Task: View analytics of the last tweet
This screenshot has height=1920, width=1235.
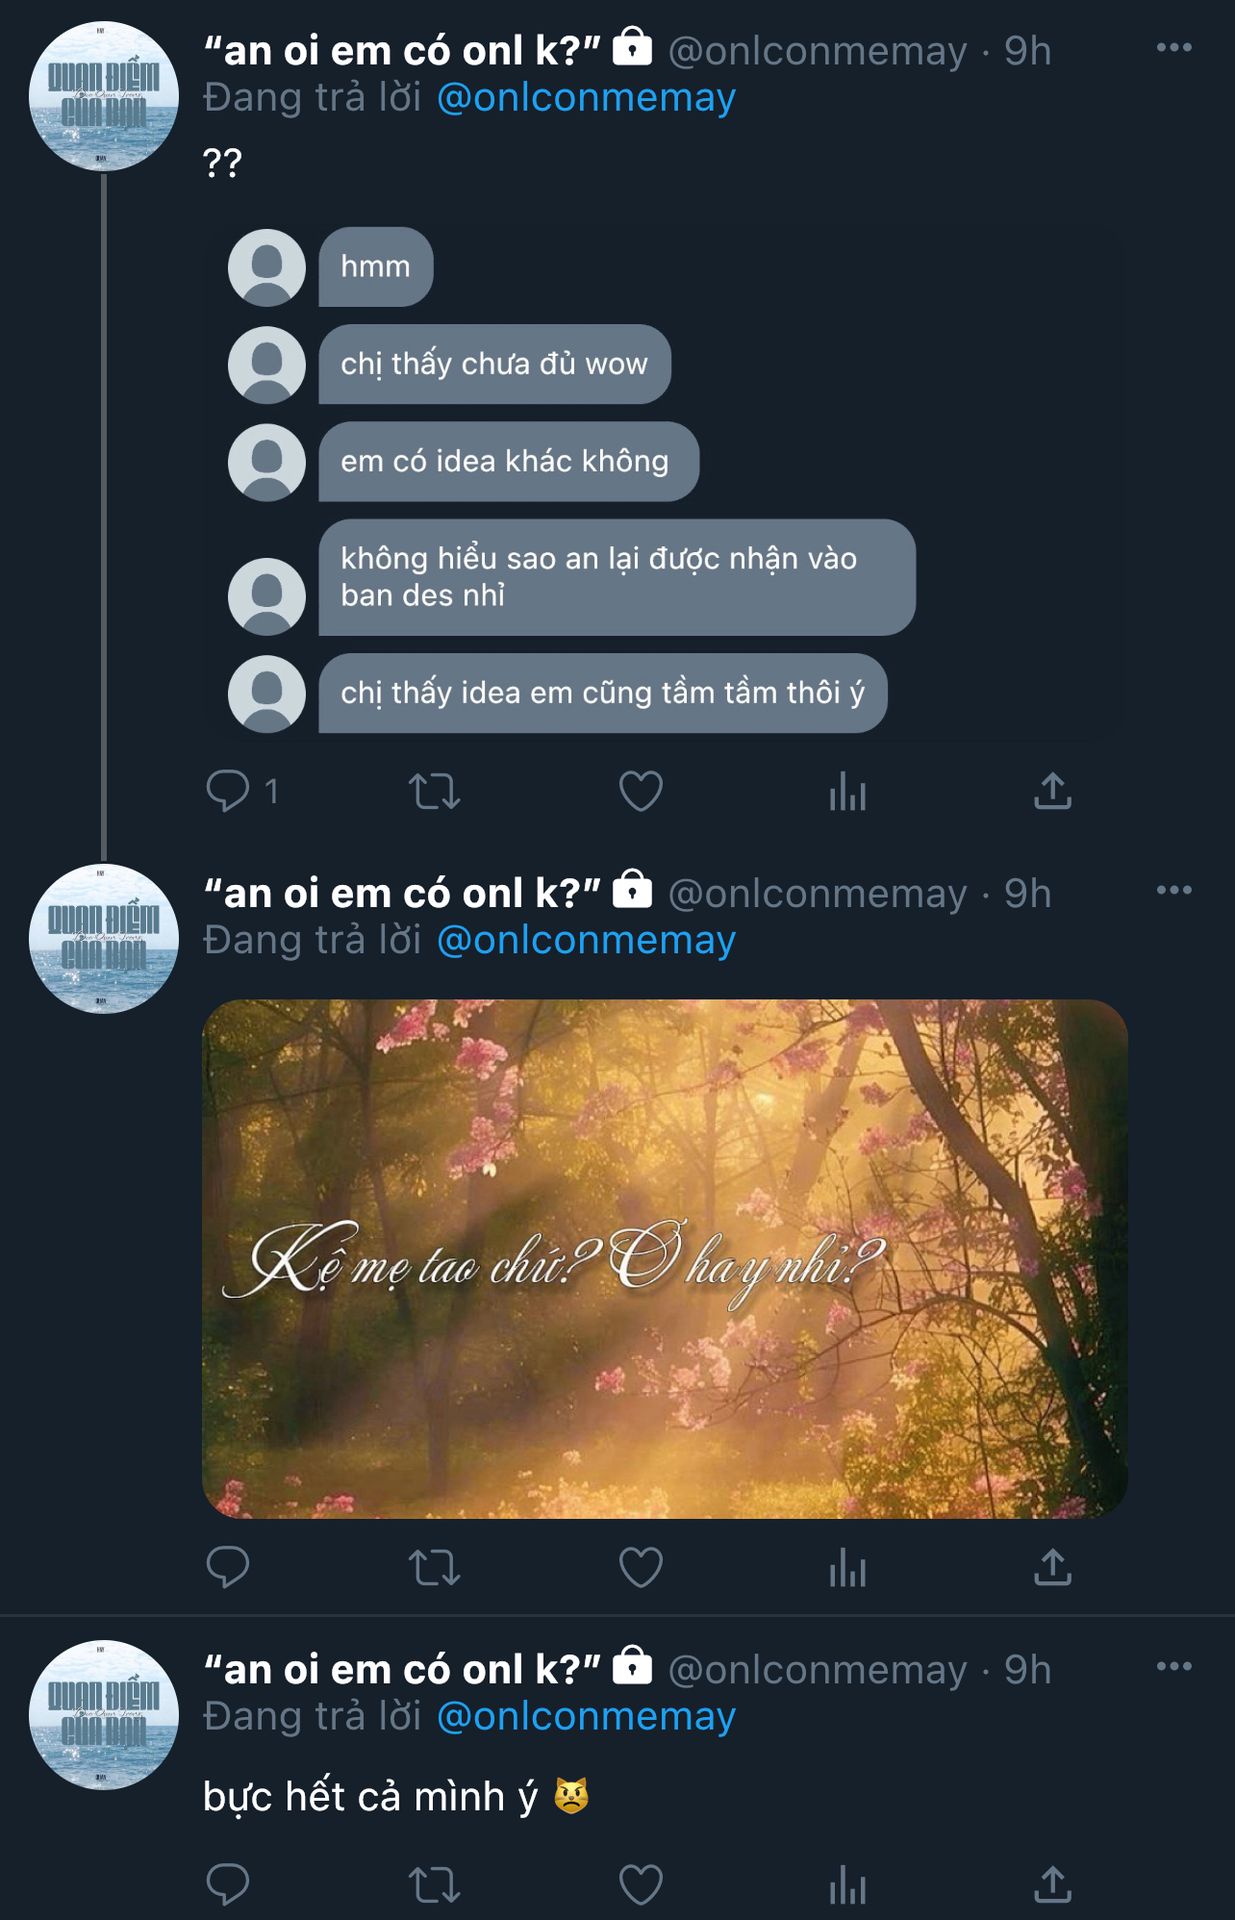Action: click(x=847, y=1885)
